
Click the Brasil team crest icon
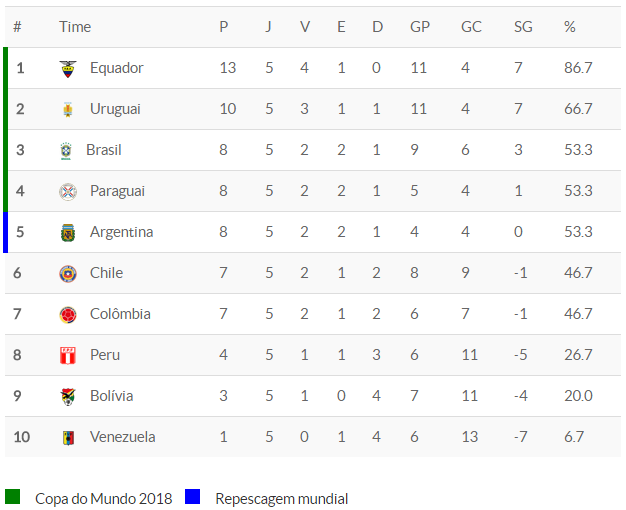click(x=67, y=151)
